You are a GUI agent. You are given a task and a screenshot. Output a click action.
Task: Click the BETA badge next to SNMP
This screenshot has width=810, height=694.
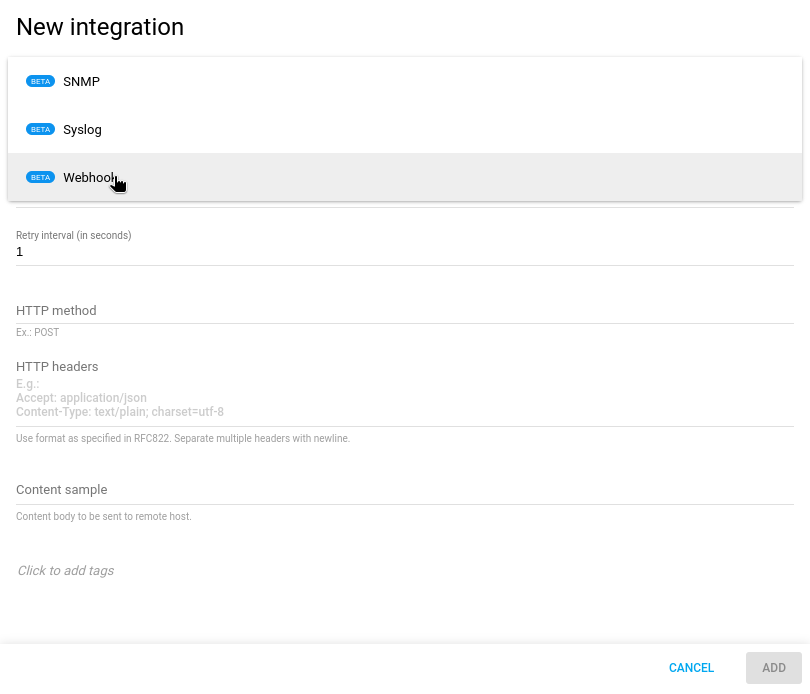point(40,81)
